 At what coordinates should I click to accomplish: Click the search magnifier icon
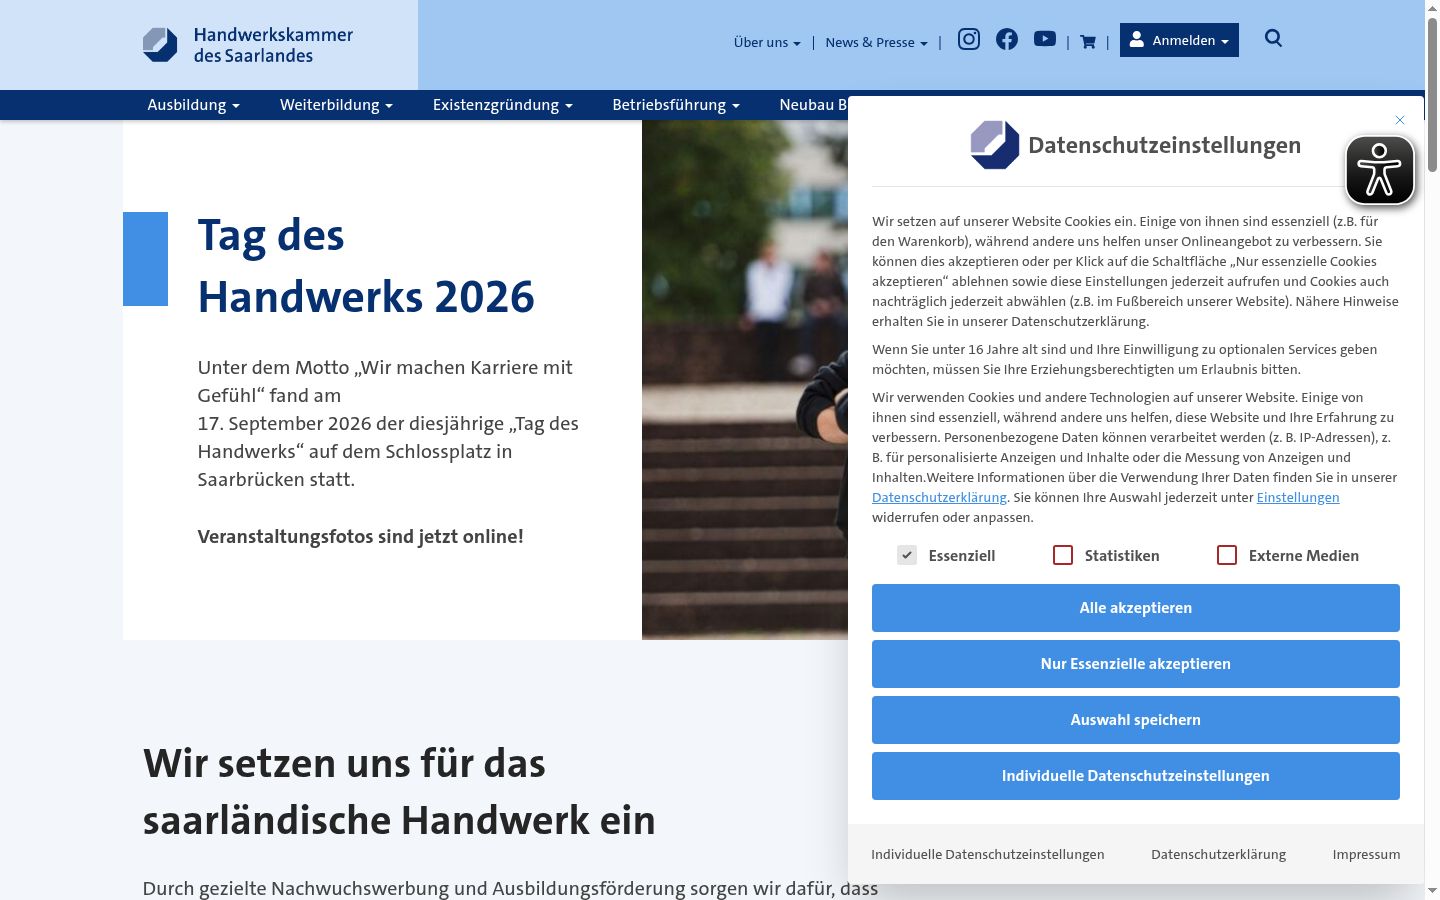(x=1273, y=38)
